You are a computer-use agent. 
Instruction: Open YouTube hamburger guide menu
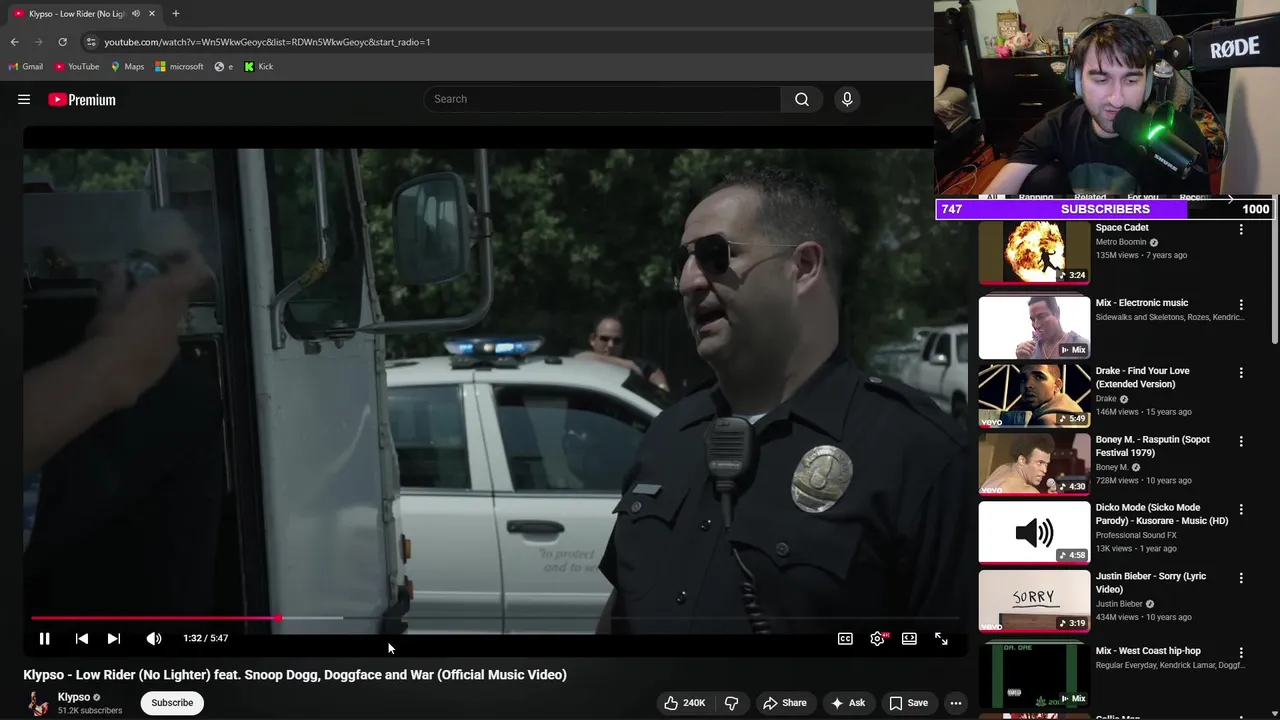(24, 99)
